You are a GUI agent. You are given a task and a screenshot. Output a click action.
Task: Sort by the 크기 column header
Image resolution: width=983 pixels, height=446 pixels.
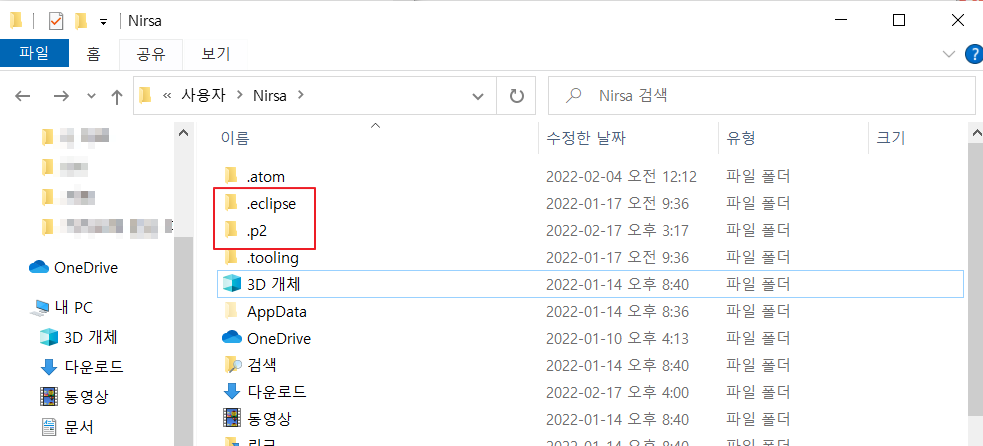890,137
